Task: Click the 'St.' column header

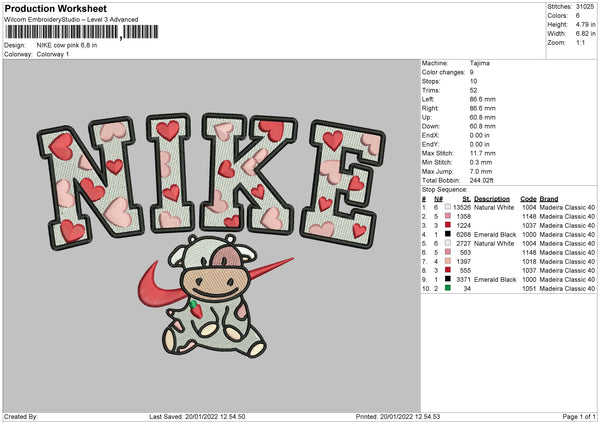Action: click(466, 199)
